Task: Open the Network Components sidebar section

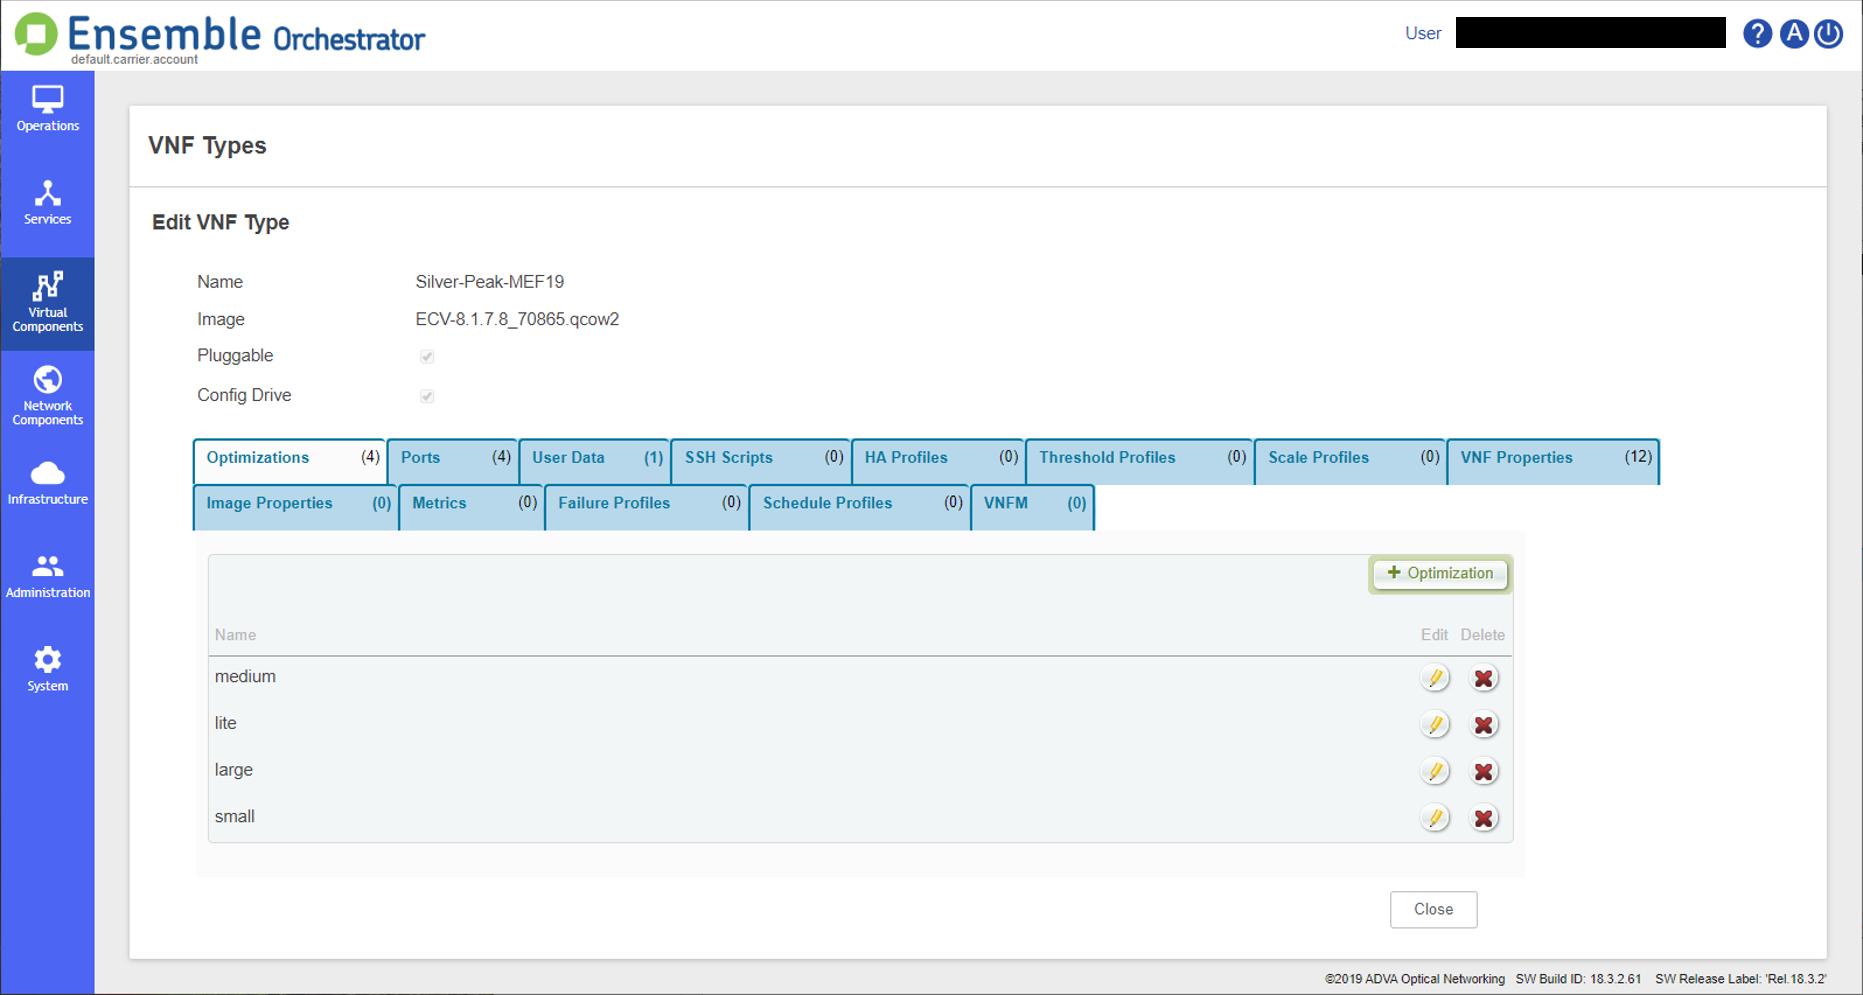Action: pos(47,396)
